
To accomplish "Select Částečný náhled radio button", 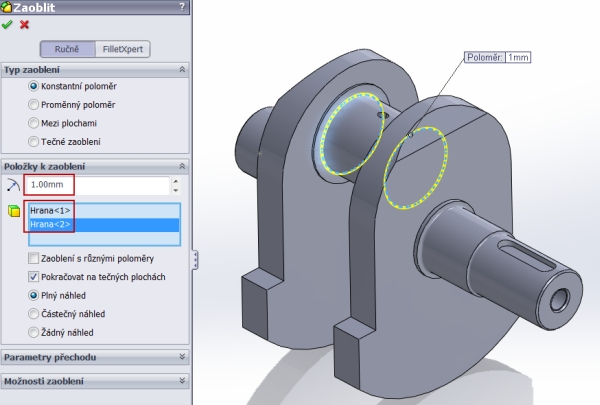I will pyautogui.click(x=34, y=314).
